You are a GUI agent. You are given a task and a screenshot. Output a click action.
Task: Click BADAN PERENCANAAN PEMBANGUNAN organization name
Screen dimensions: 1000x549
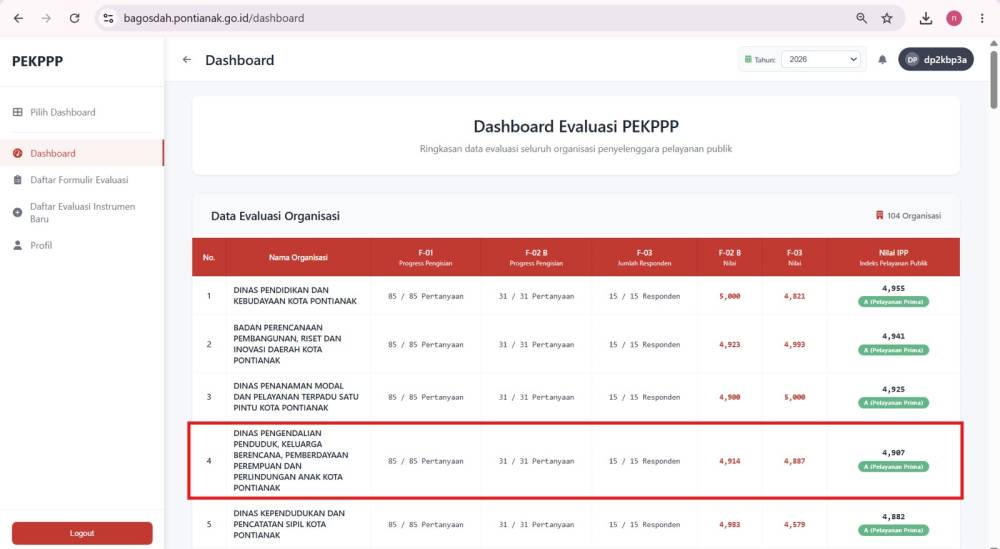[287, 344]
